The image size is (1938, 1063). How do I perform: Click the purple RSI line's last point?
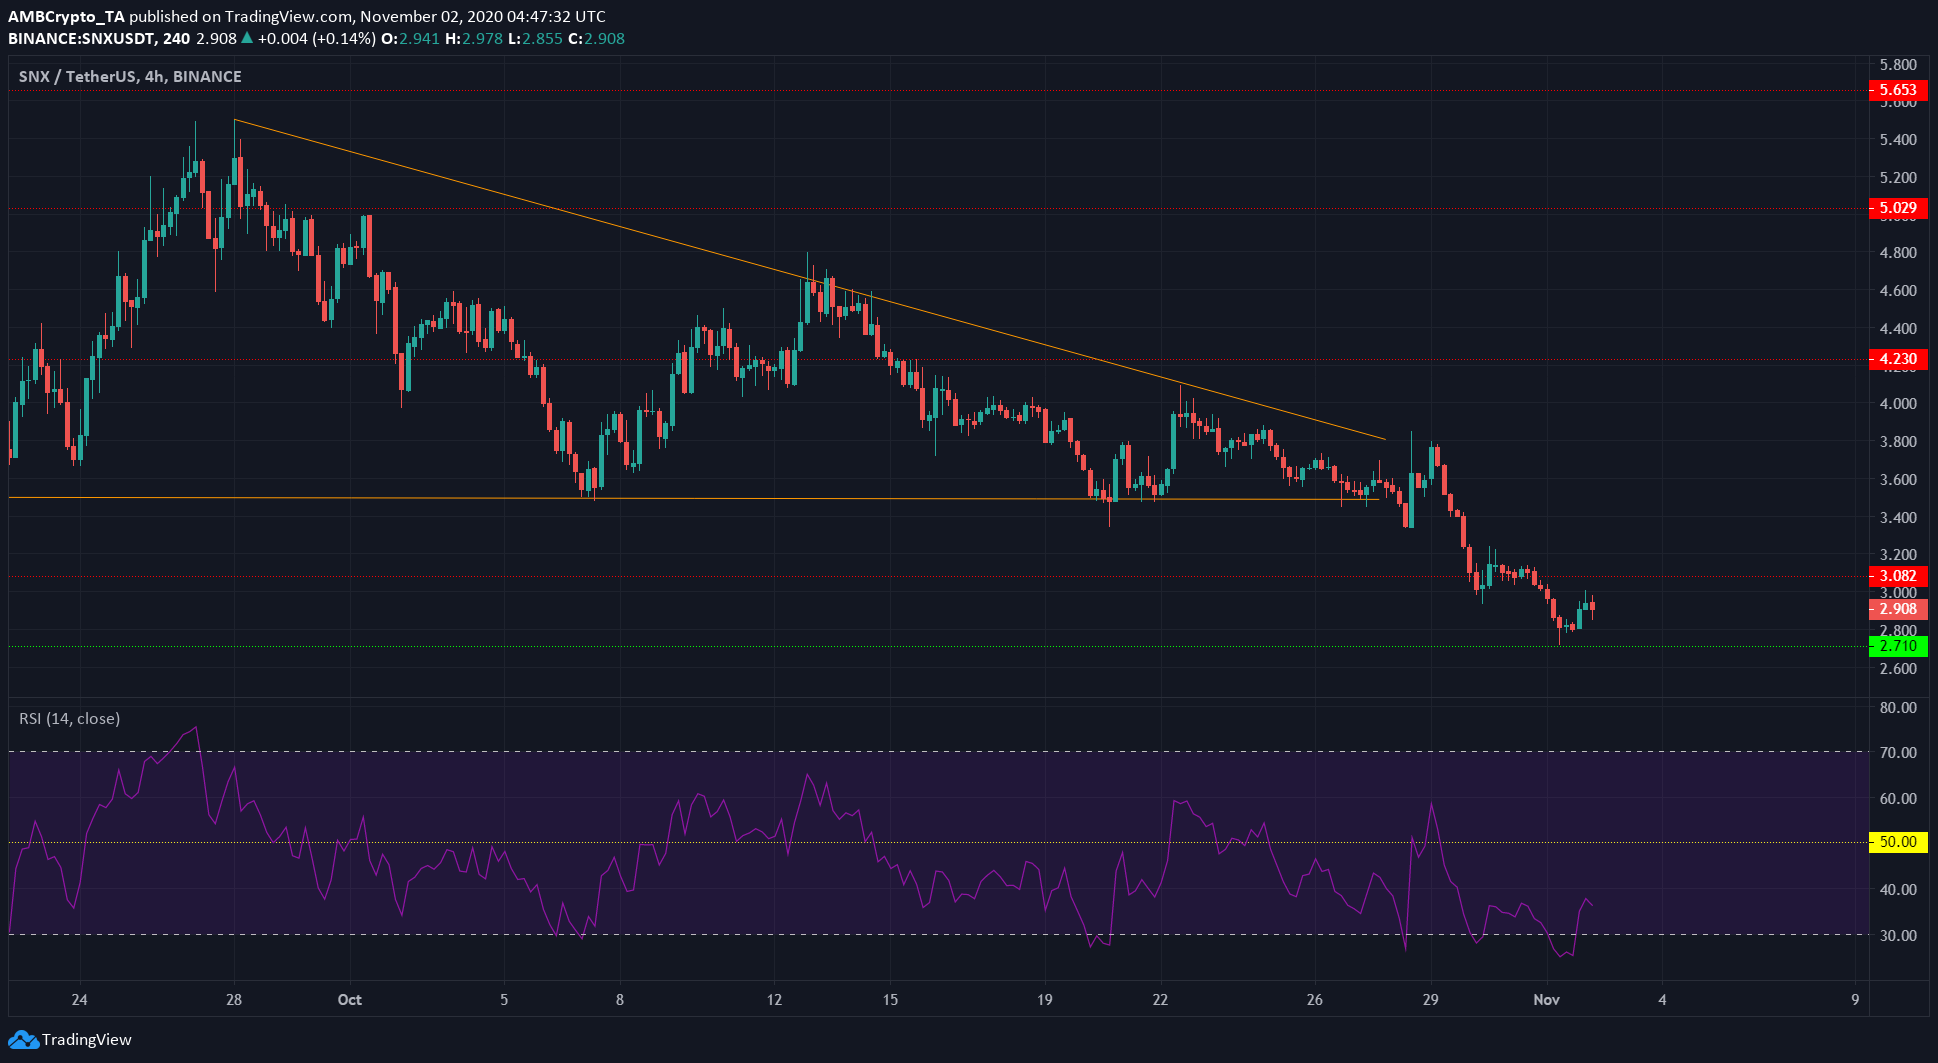[1592, 906]
